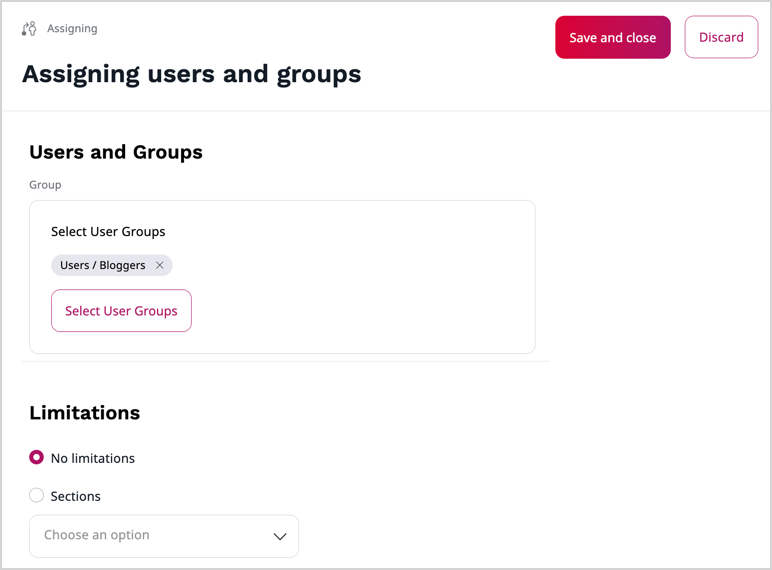Screen dimensions: 772x570
Task: Click the Assigning users and groups title
Action: click(x=191, y=74)
